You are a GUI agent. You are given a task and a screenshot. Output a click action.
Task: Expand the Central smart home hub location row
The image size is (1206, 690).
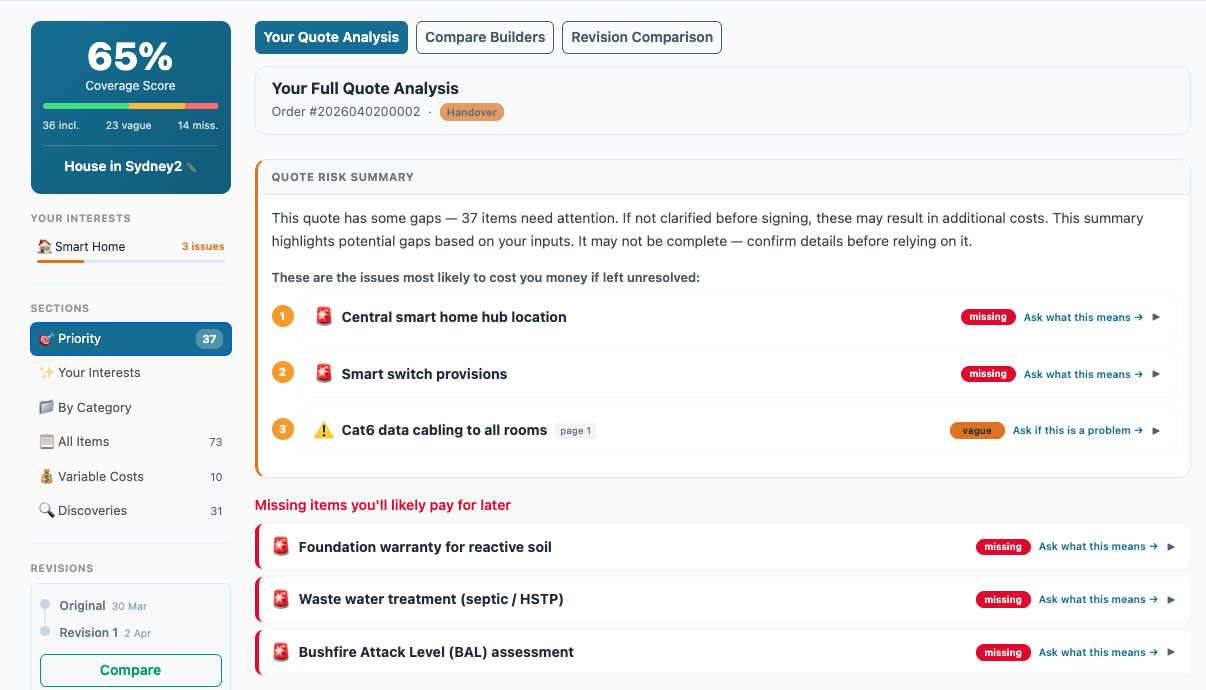[x=1156, y=317]
